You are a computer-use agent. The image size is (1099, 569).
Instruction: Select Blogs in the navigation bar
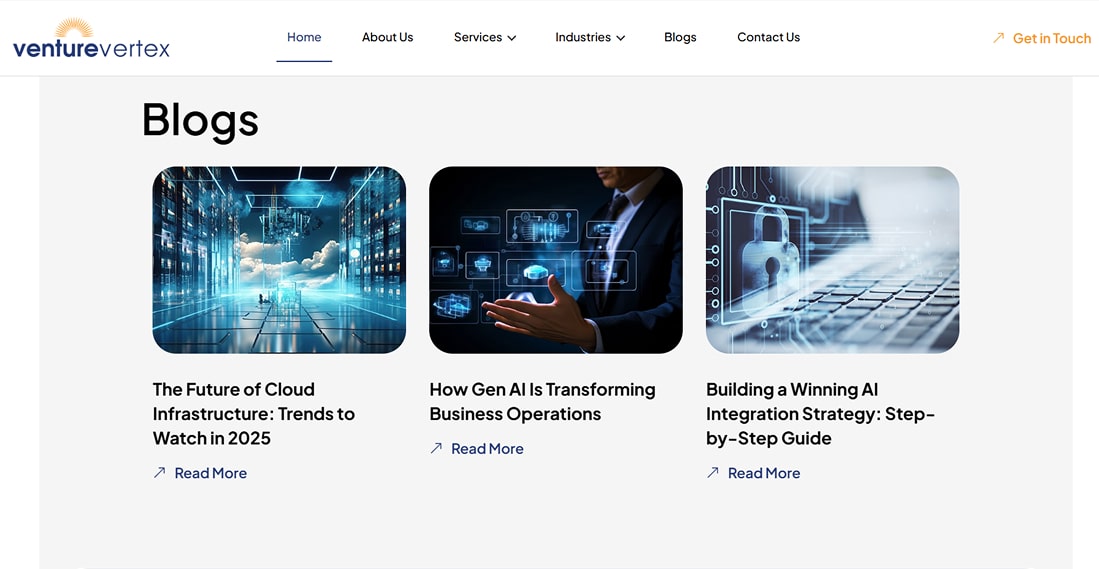click(680, 37)
